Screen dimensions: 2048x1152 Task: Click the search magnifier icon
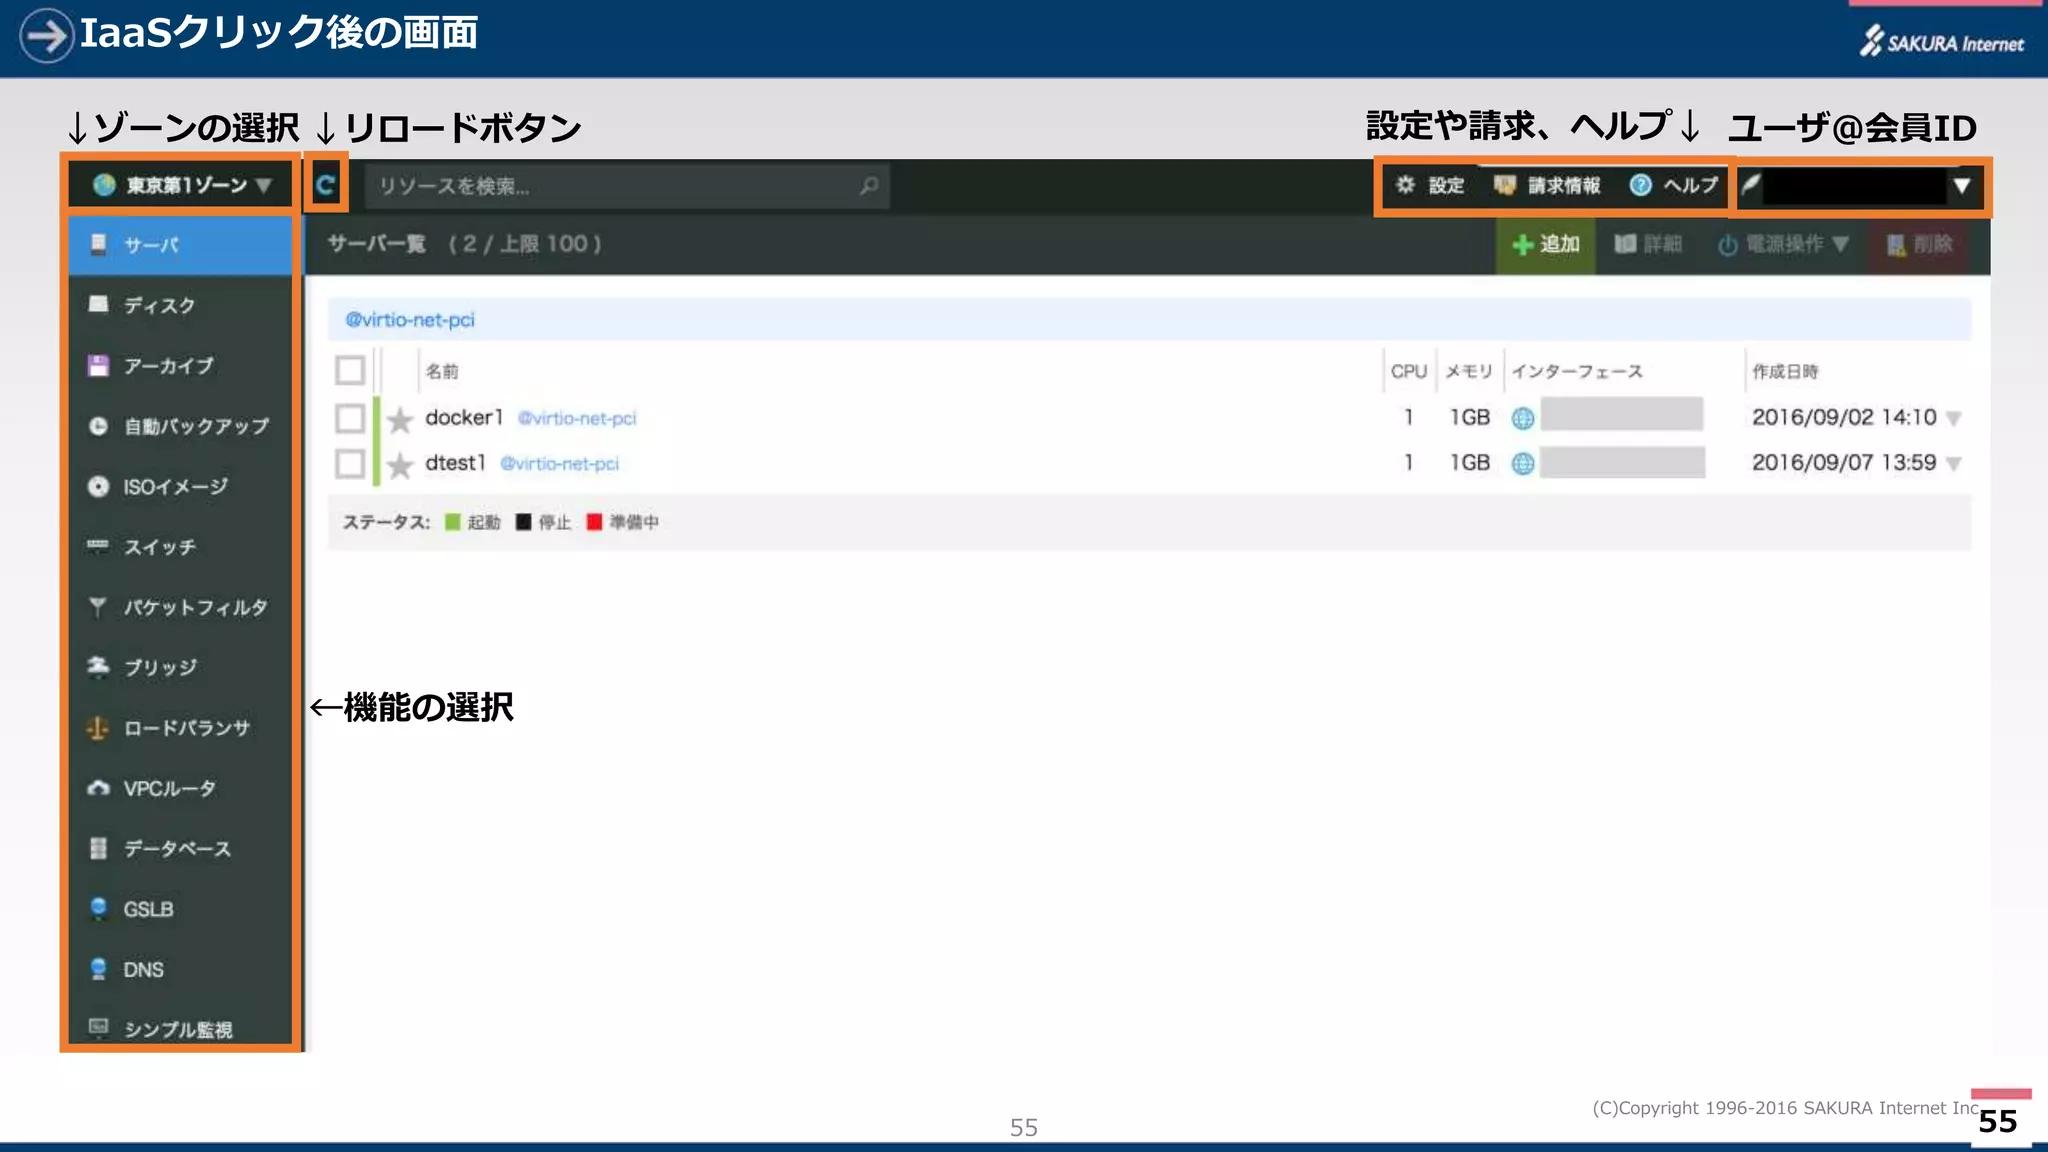[x=869, y=186]
